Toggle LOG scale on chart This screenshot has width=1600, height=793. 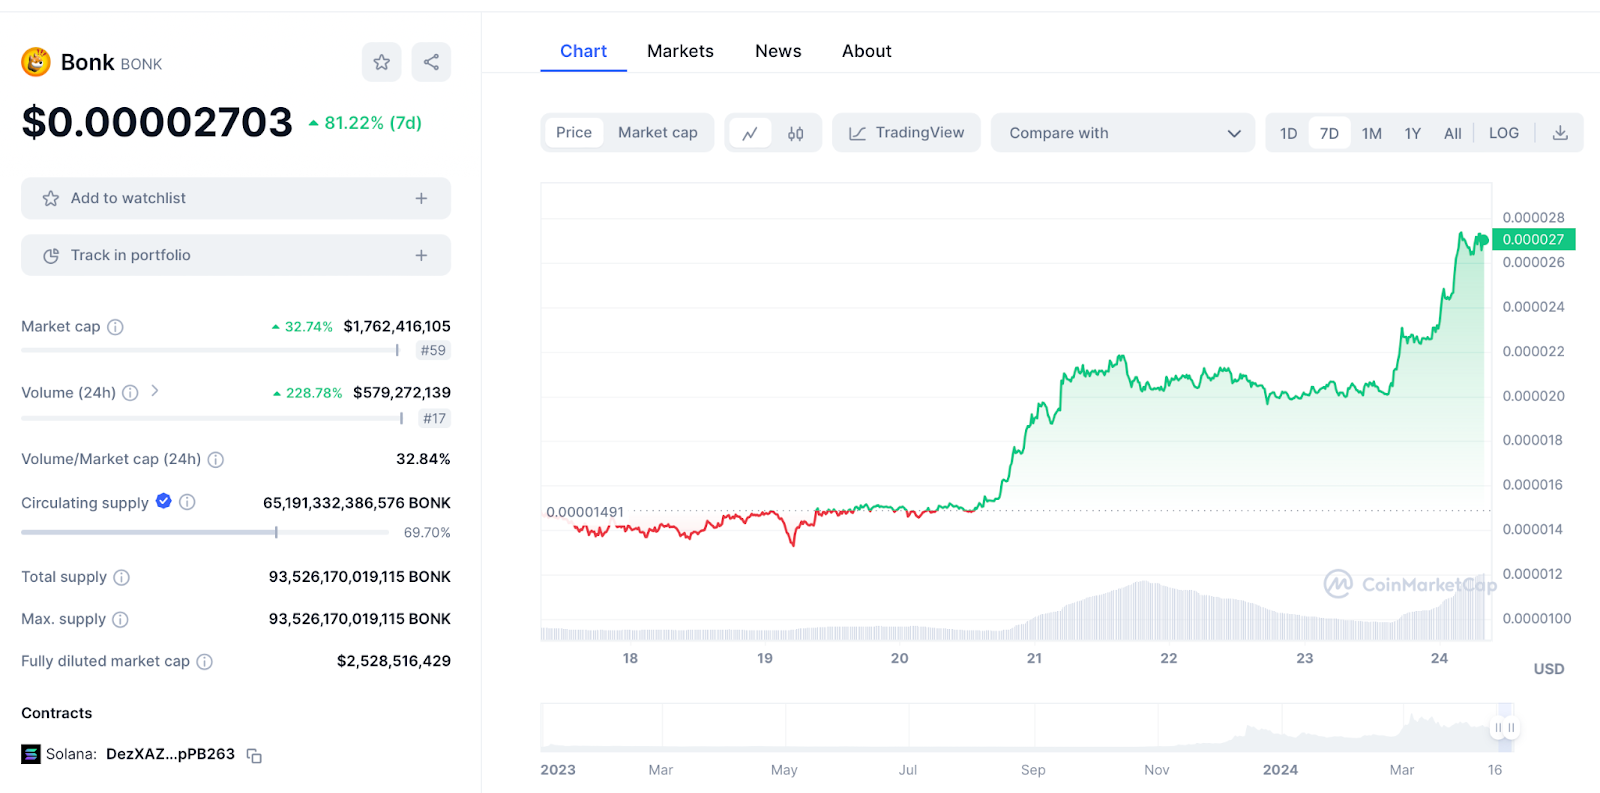(1504, 133)
